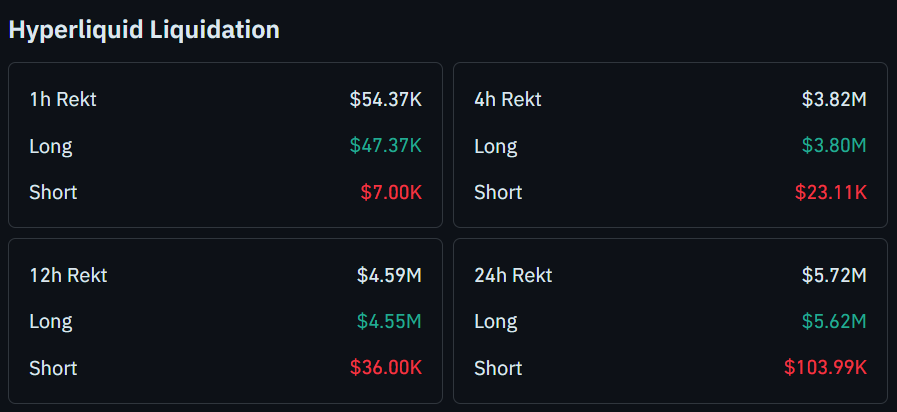Click the Hyperliquid Liquidation heading
The height and width of the screenshot is (412, 897).
(144, 30)
